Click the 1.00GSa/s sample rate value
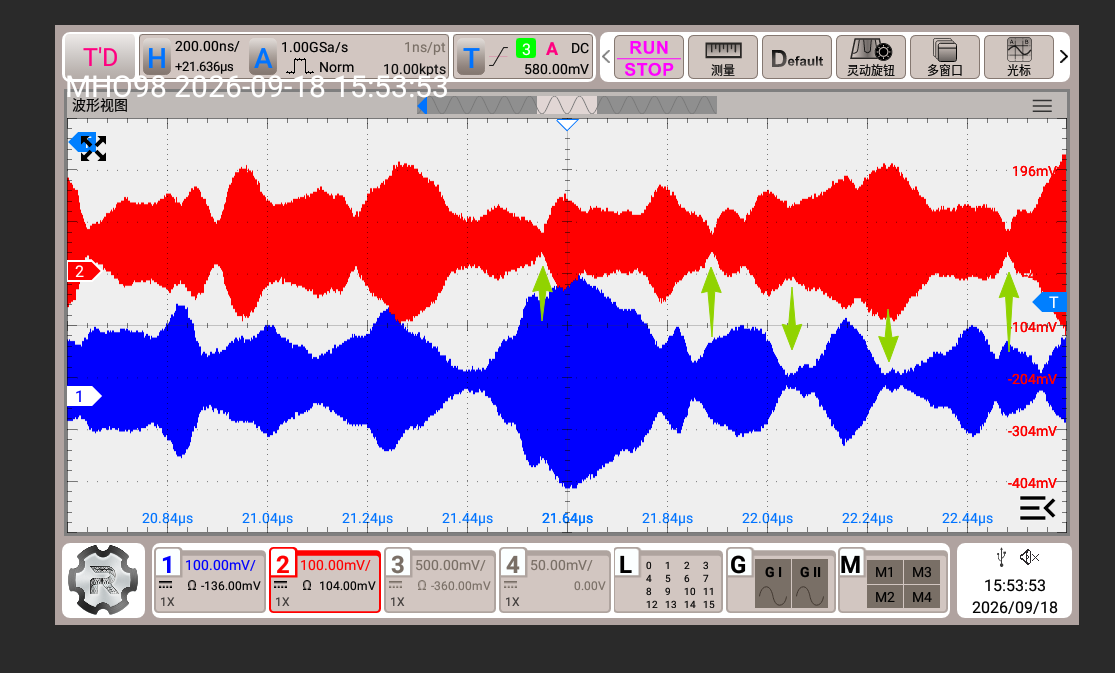The height and width of the screenshot is (673, 1115). coord(314,47)
